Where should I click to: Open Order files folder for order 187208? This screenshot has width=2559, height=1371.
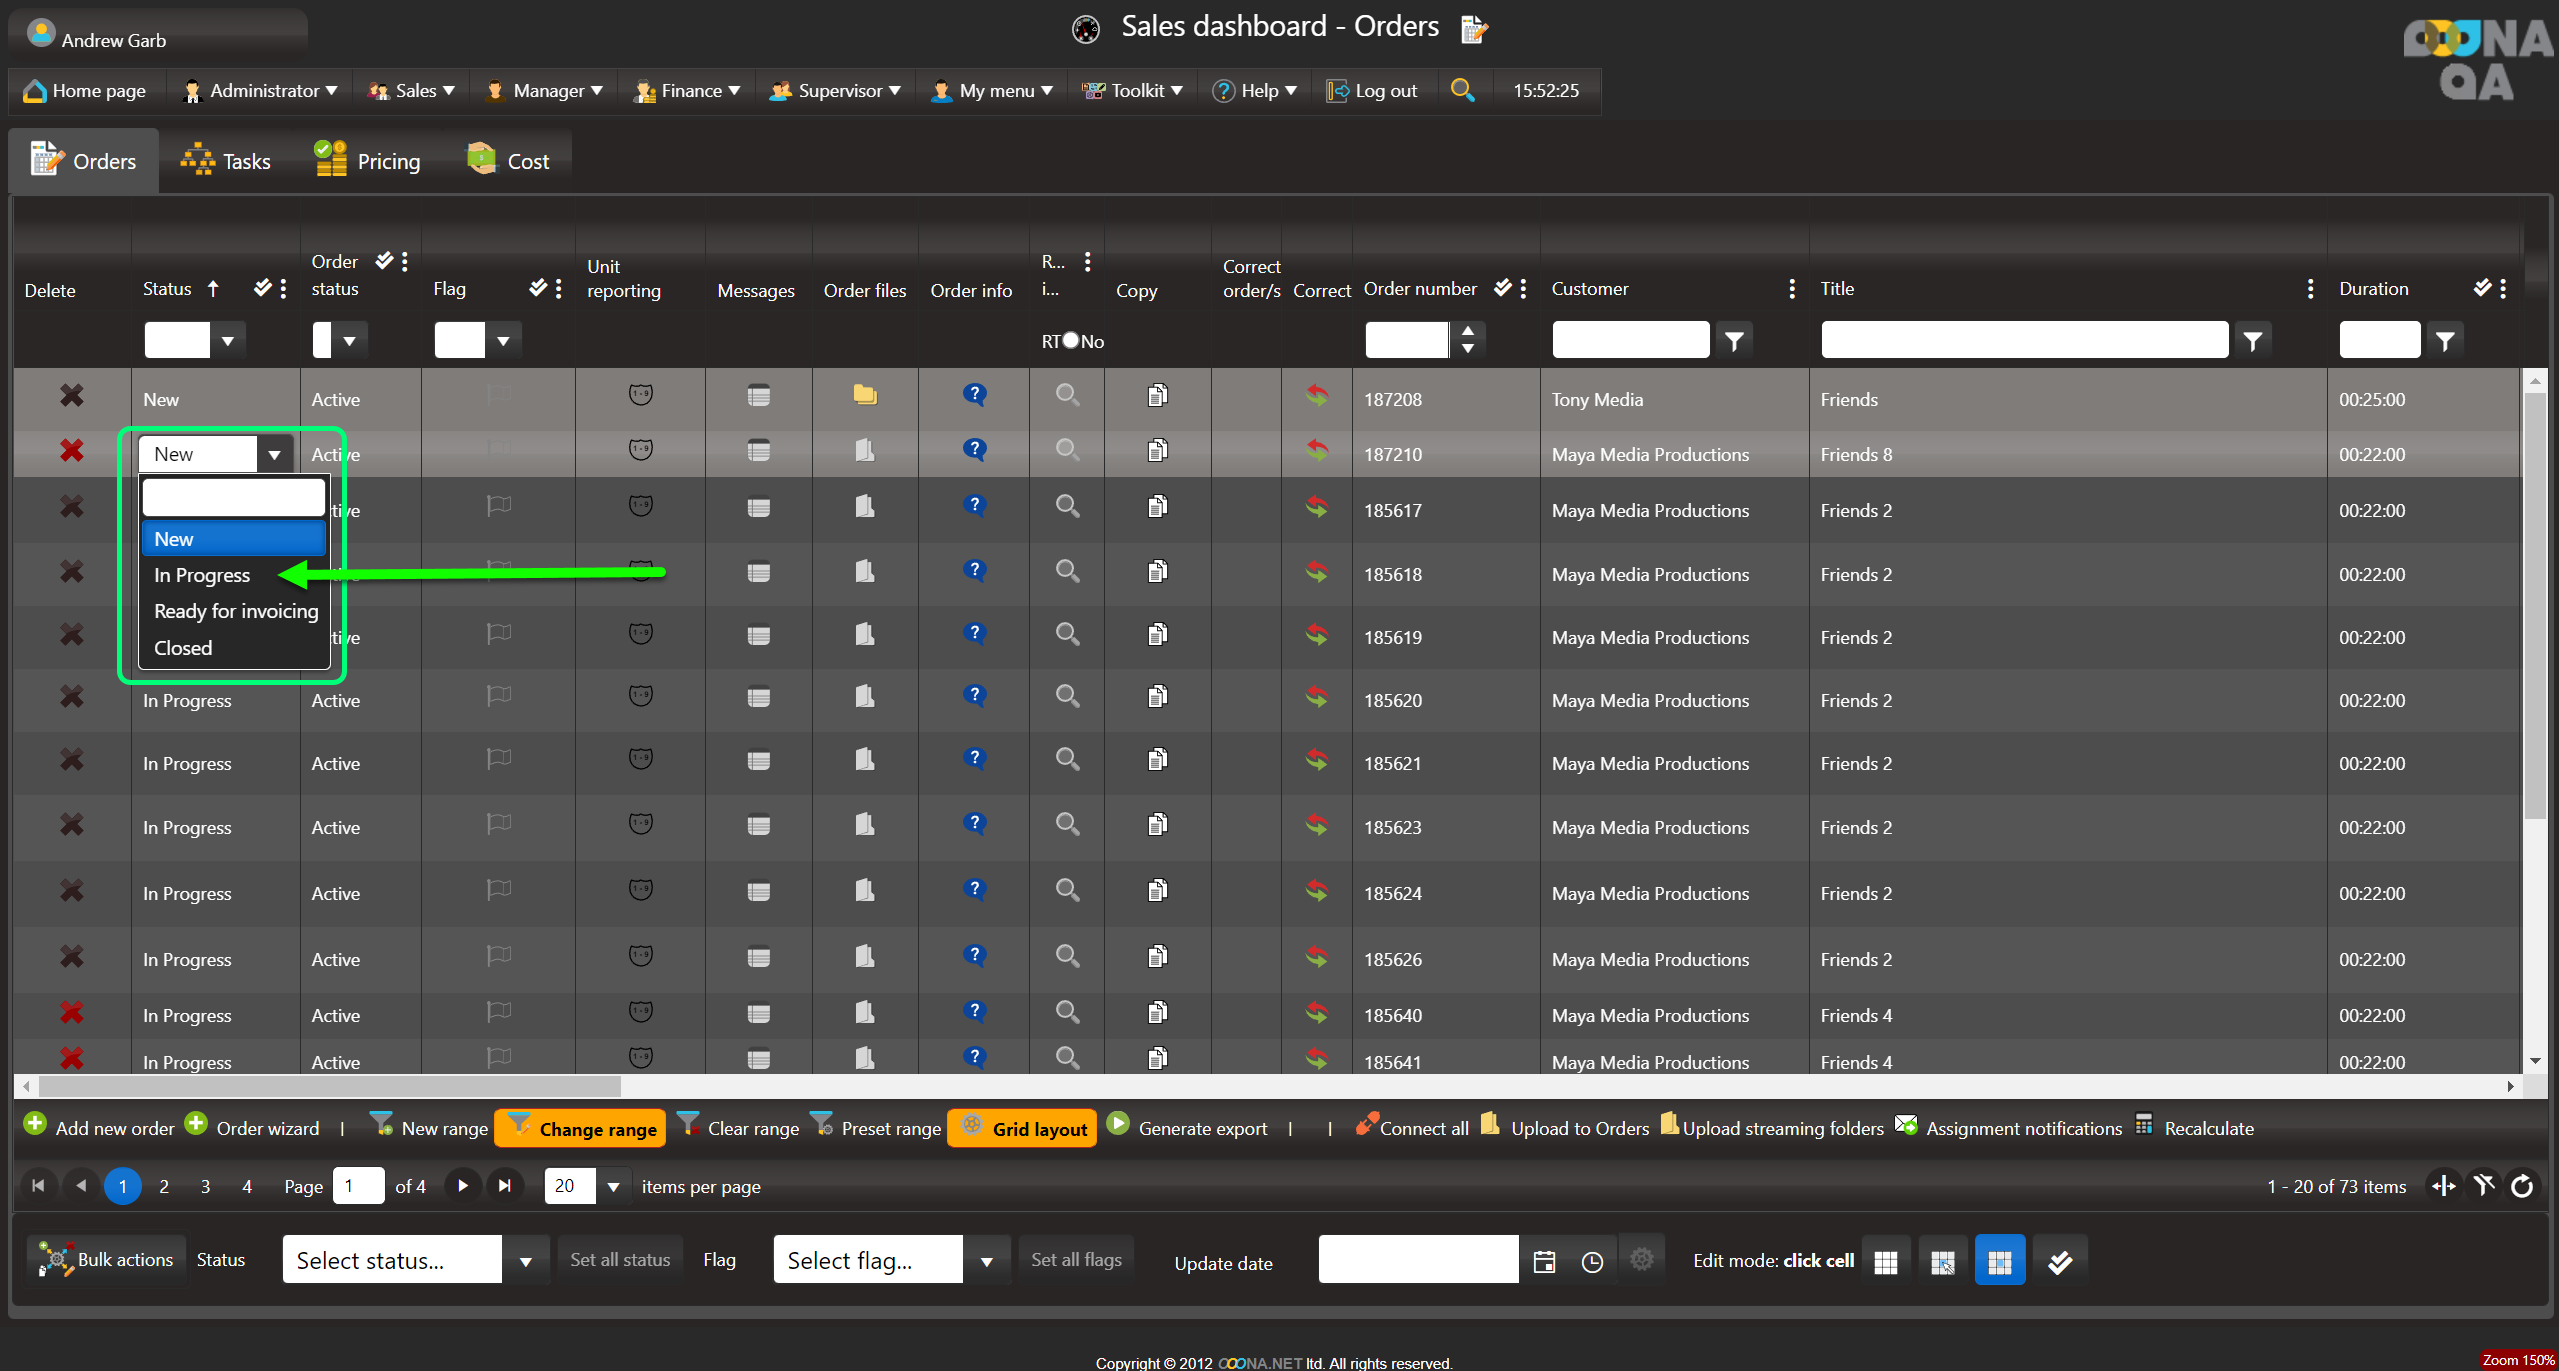tap(865, 396)
